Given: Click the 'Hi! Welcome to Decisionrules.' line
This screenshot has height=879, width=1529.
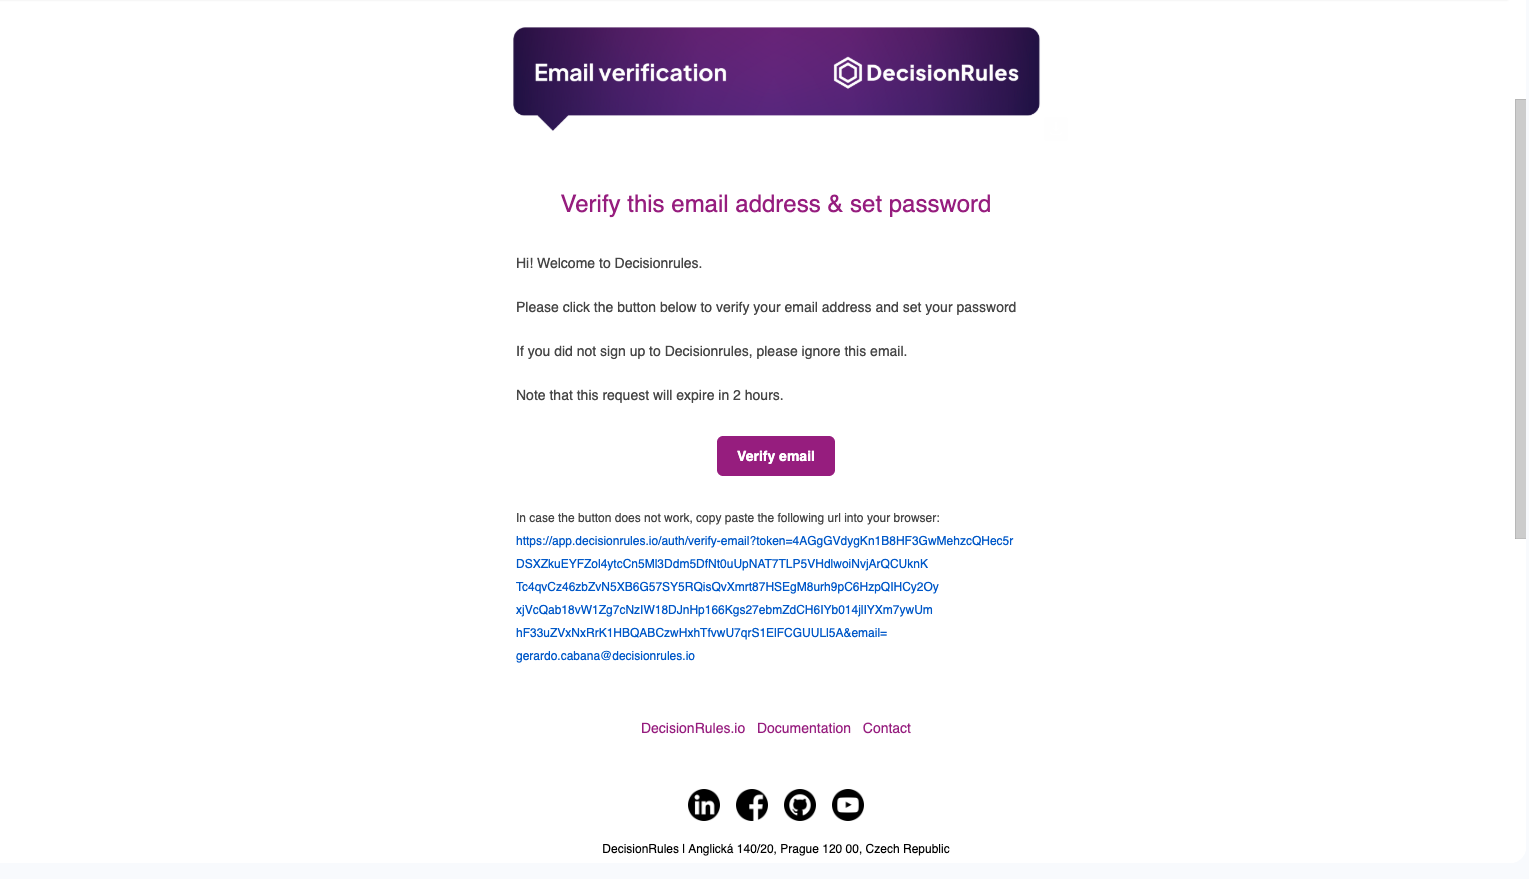Looking at the screenshot, I should pyautogui.click(x=609, y=263).
